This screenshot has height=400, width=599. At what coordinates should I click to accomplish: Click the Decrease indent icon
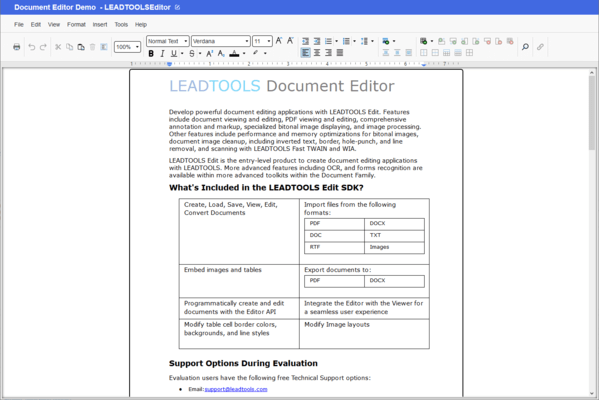pos(306,41)
